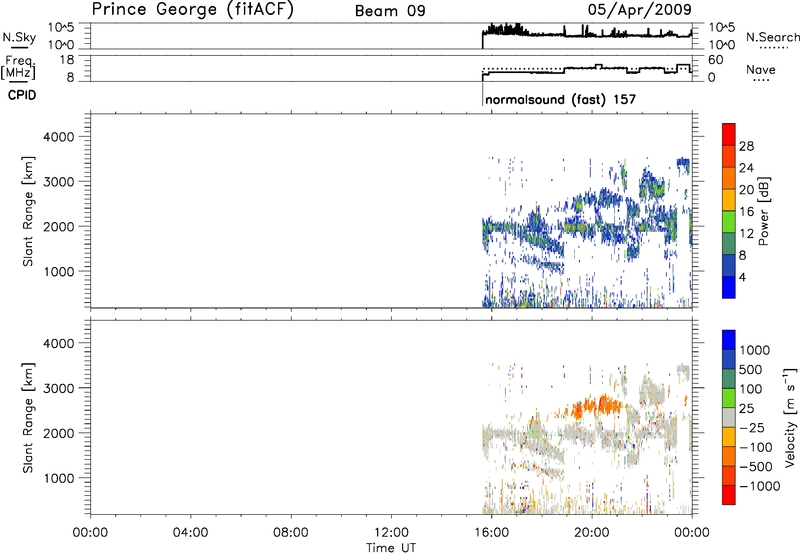Screen dimensions: 800x554
Task: Select the "-100" value on Velocity colorbar
Action: point(756,447)
